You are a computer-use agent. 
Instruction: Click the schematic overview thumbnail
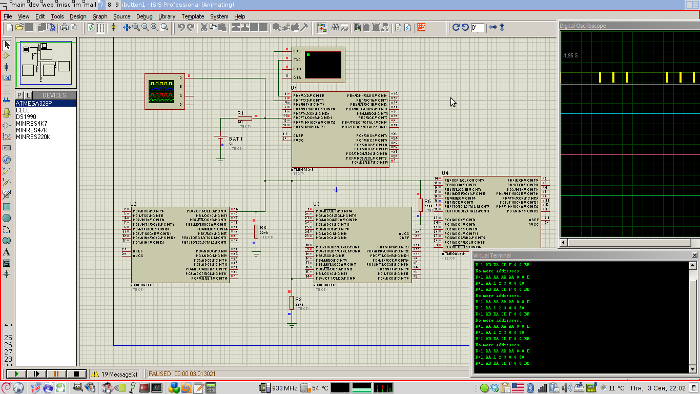pos(46,63)
